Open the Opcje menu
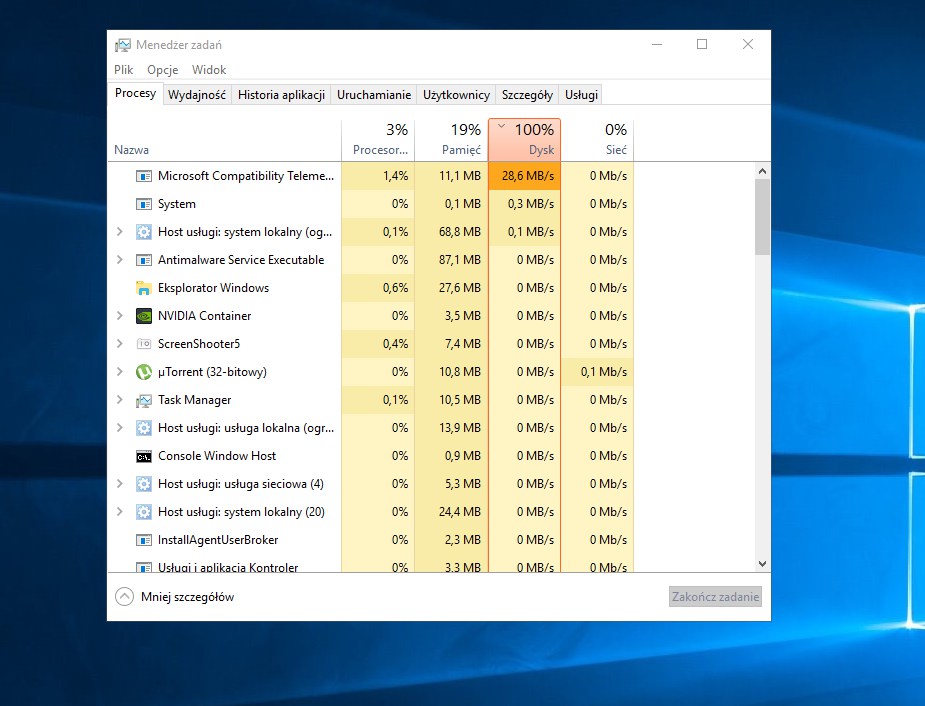Screen dimensions: 925x706 [x=162, y=70]
